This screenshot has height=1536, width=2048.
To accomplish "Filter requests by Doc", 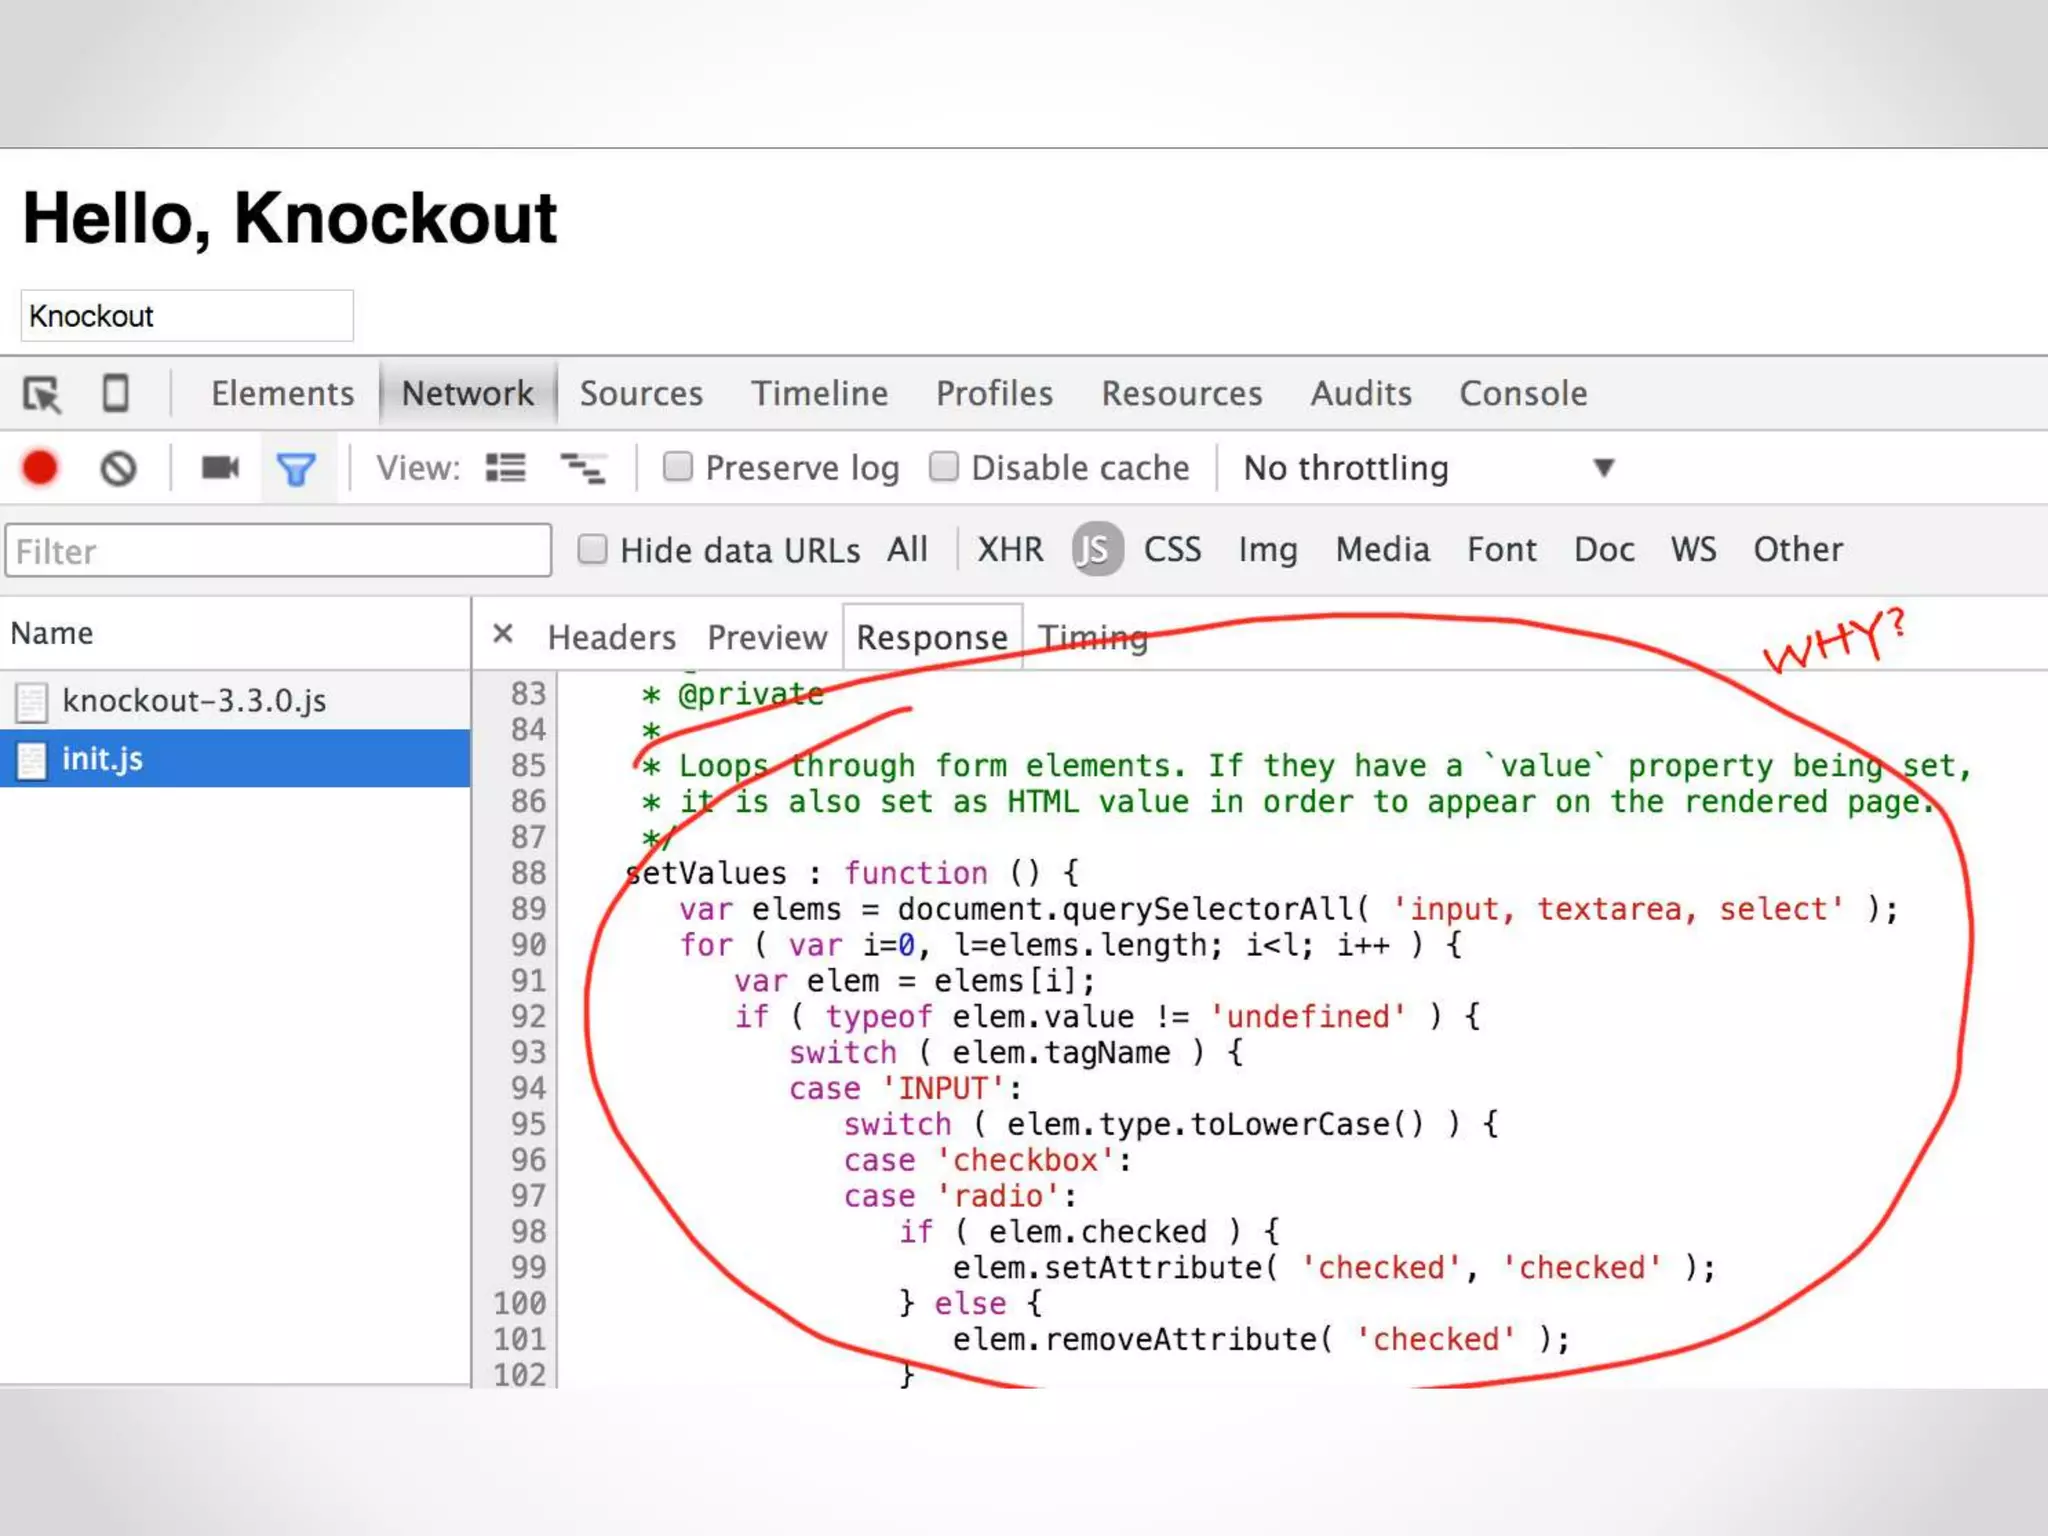I will 1604,549.
